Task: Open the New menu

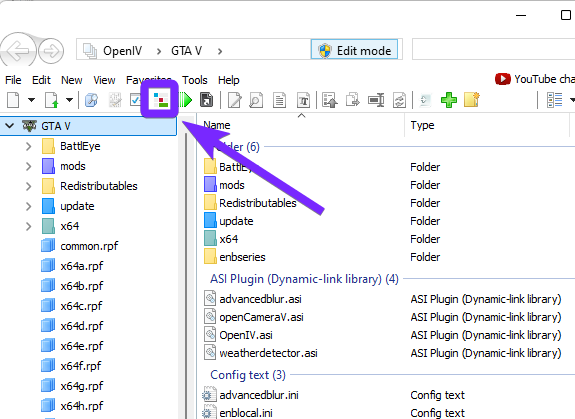Action: [72, 80]
